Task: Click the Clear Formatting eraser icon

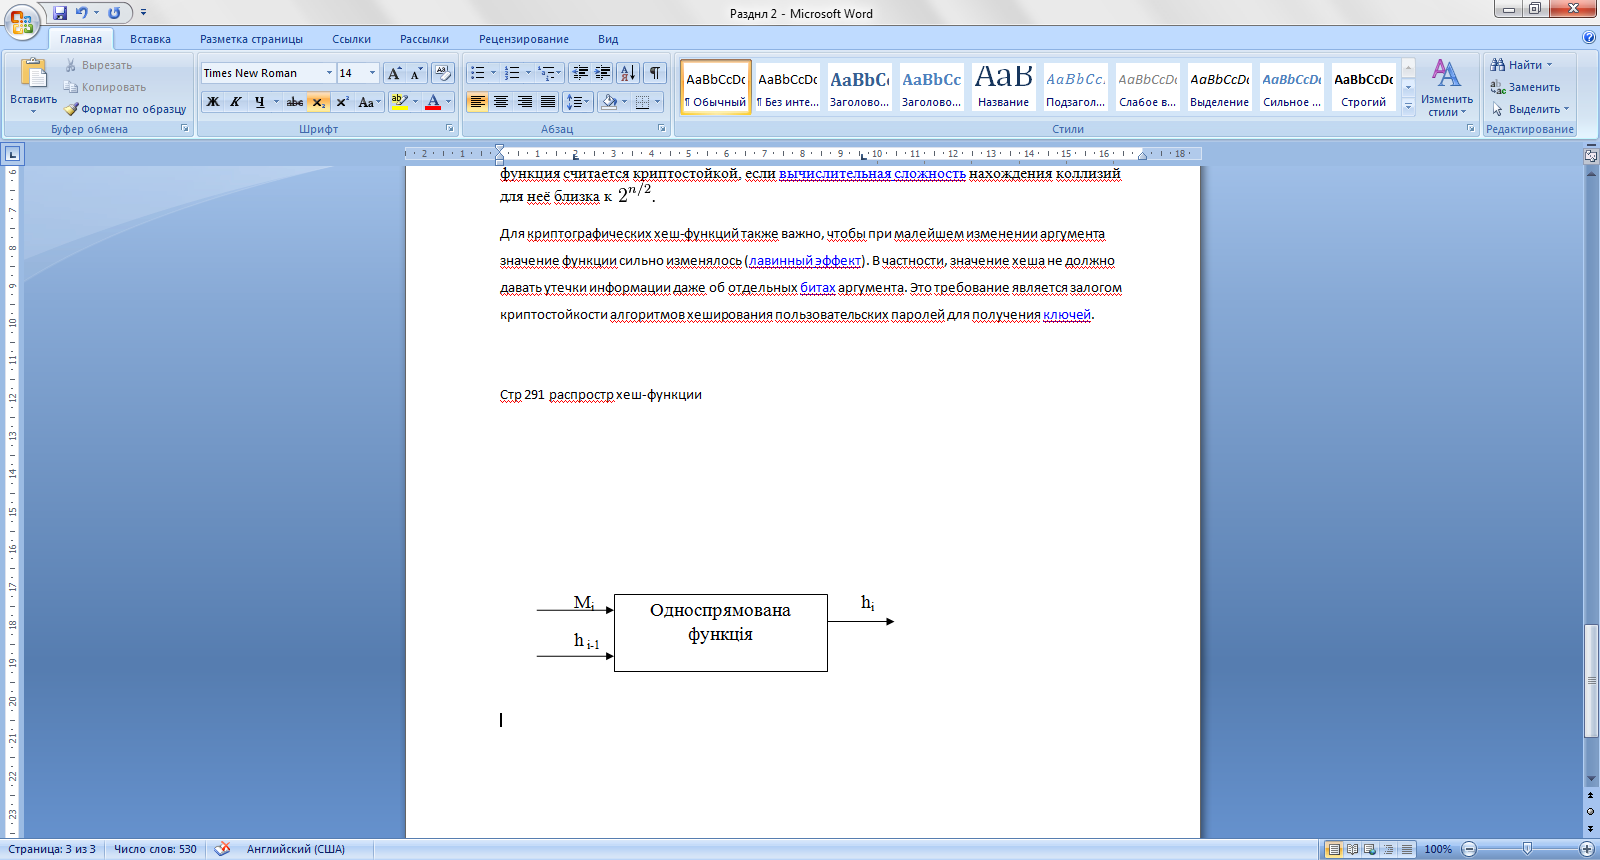Action: (x=443, y=73)
